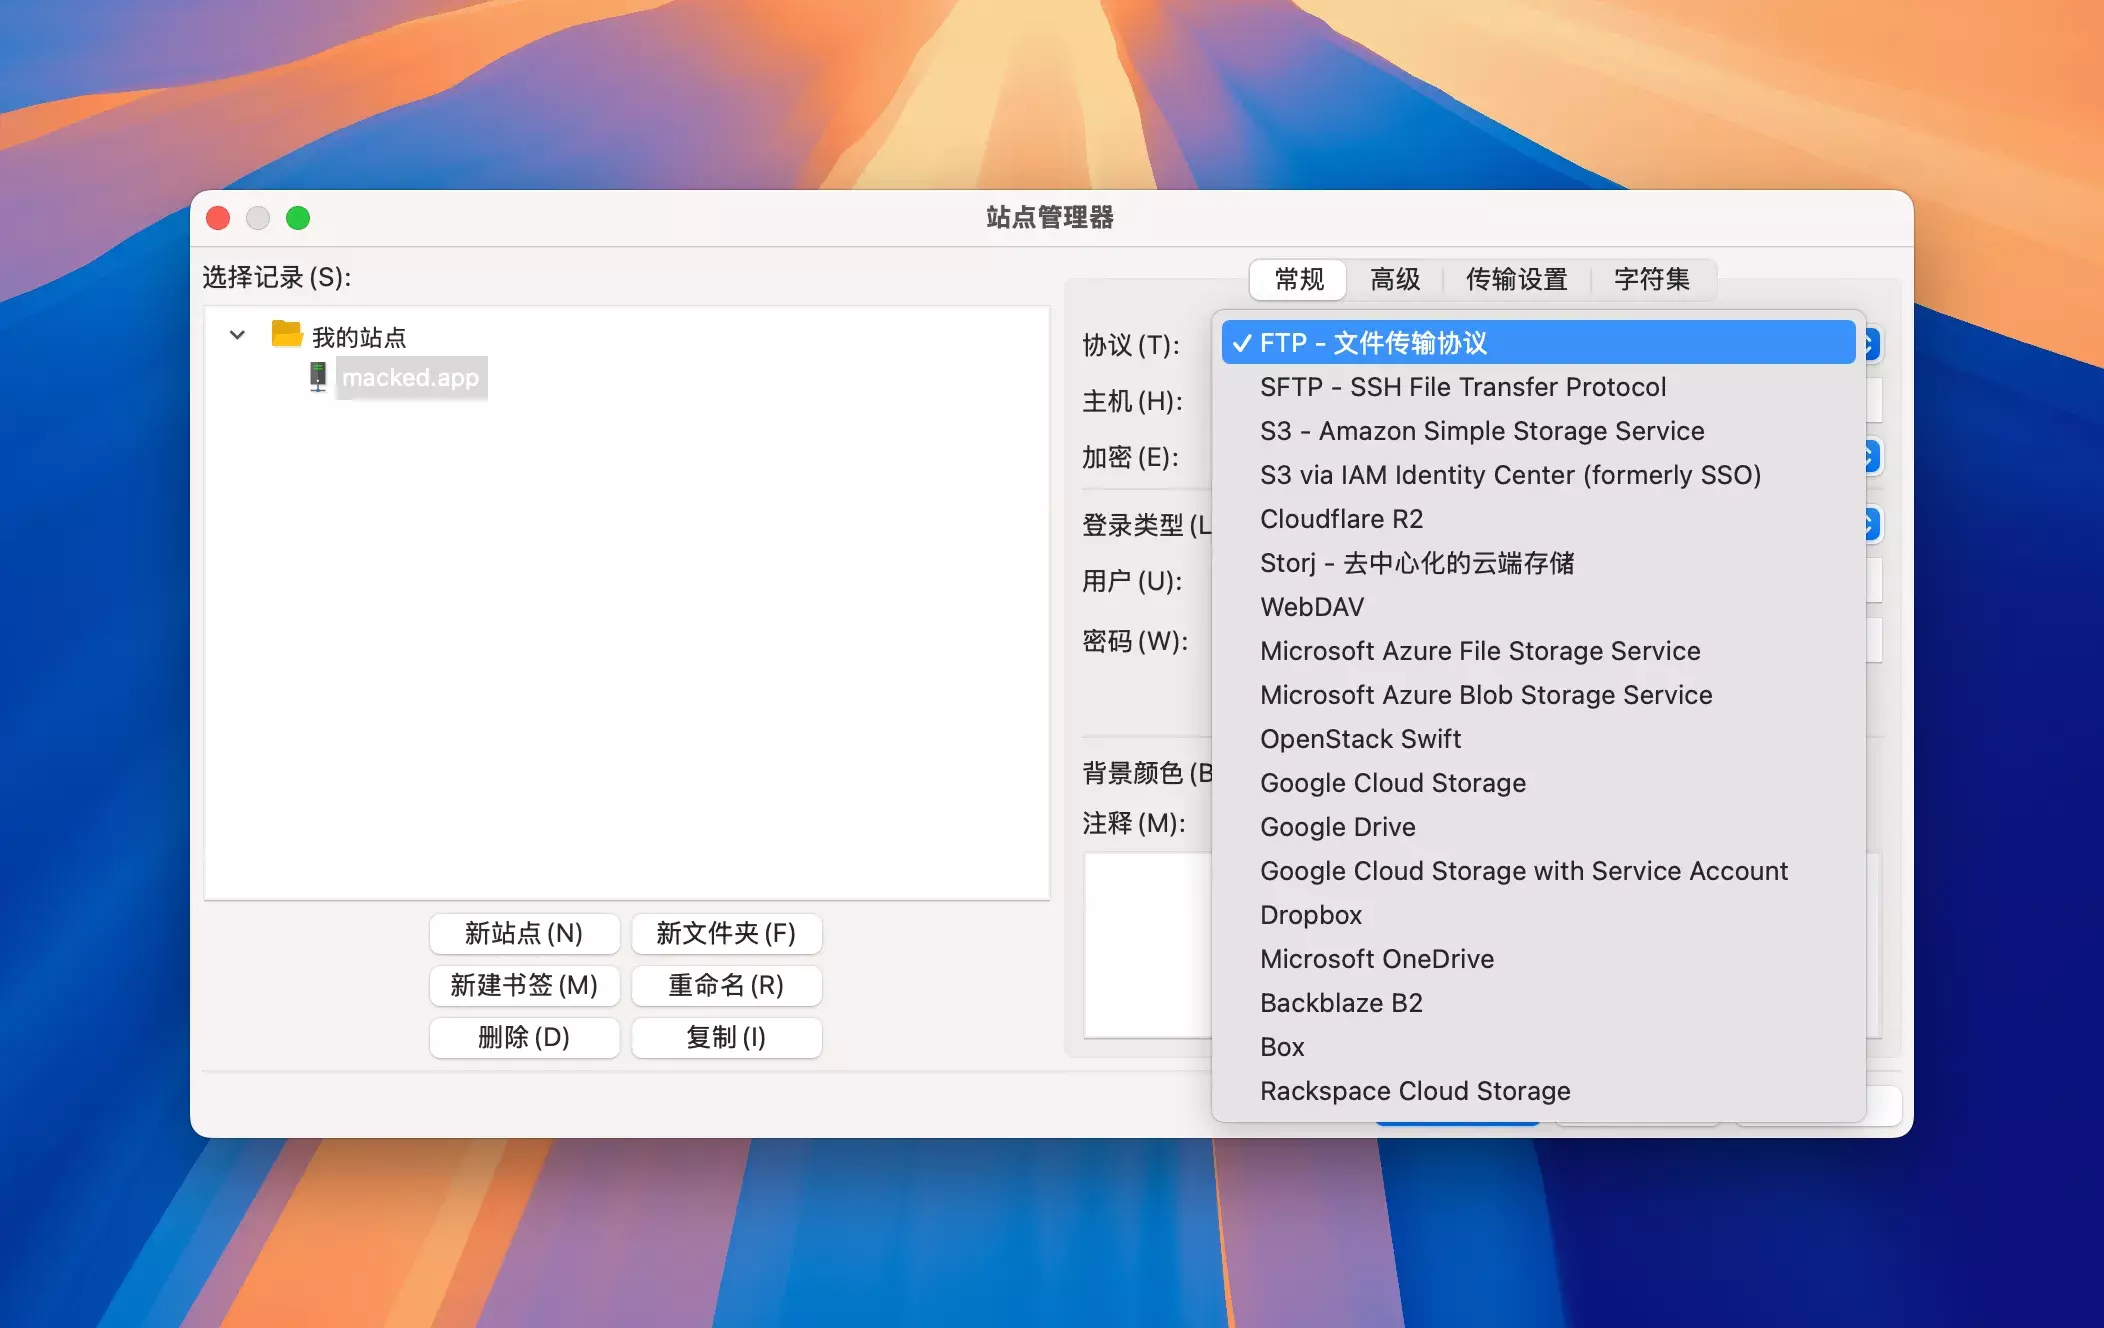Open the 传输设置 tab
The width and height of the screenshot is (2104, 1328).
click(x=1515, y=279)
